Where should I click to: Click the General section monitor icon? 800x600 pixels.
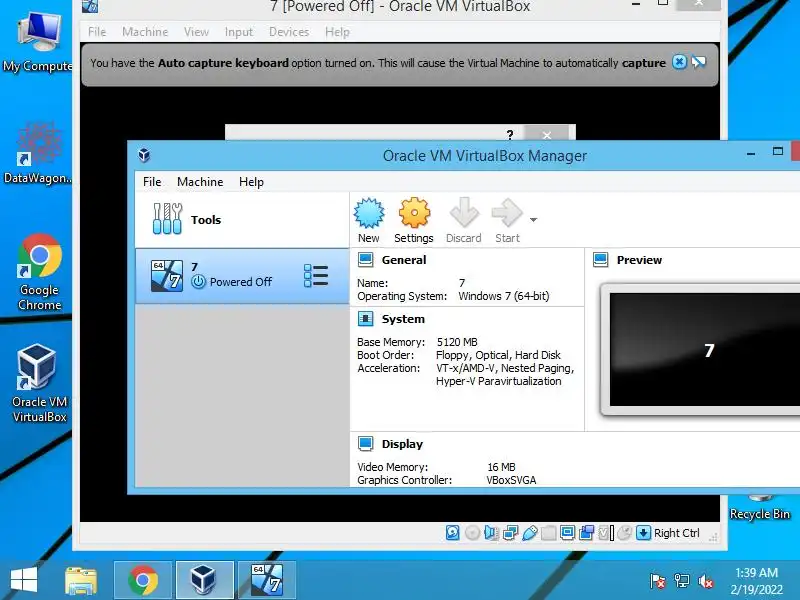click(365, 260)
